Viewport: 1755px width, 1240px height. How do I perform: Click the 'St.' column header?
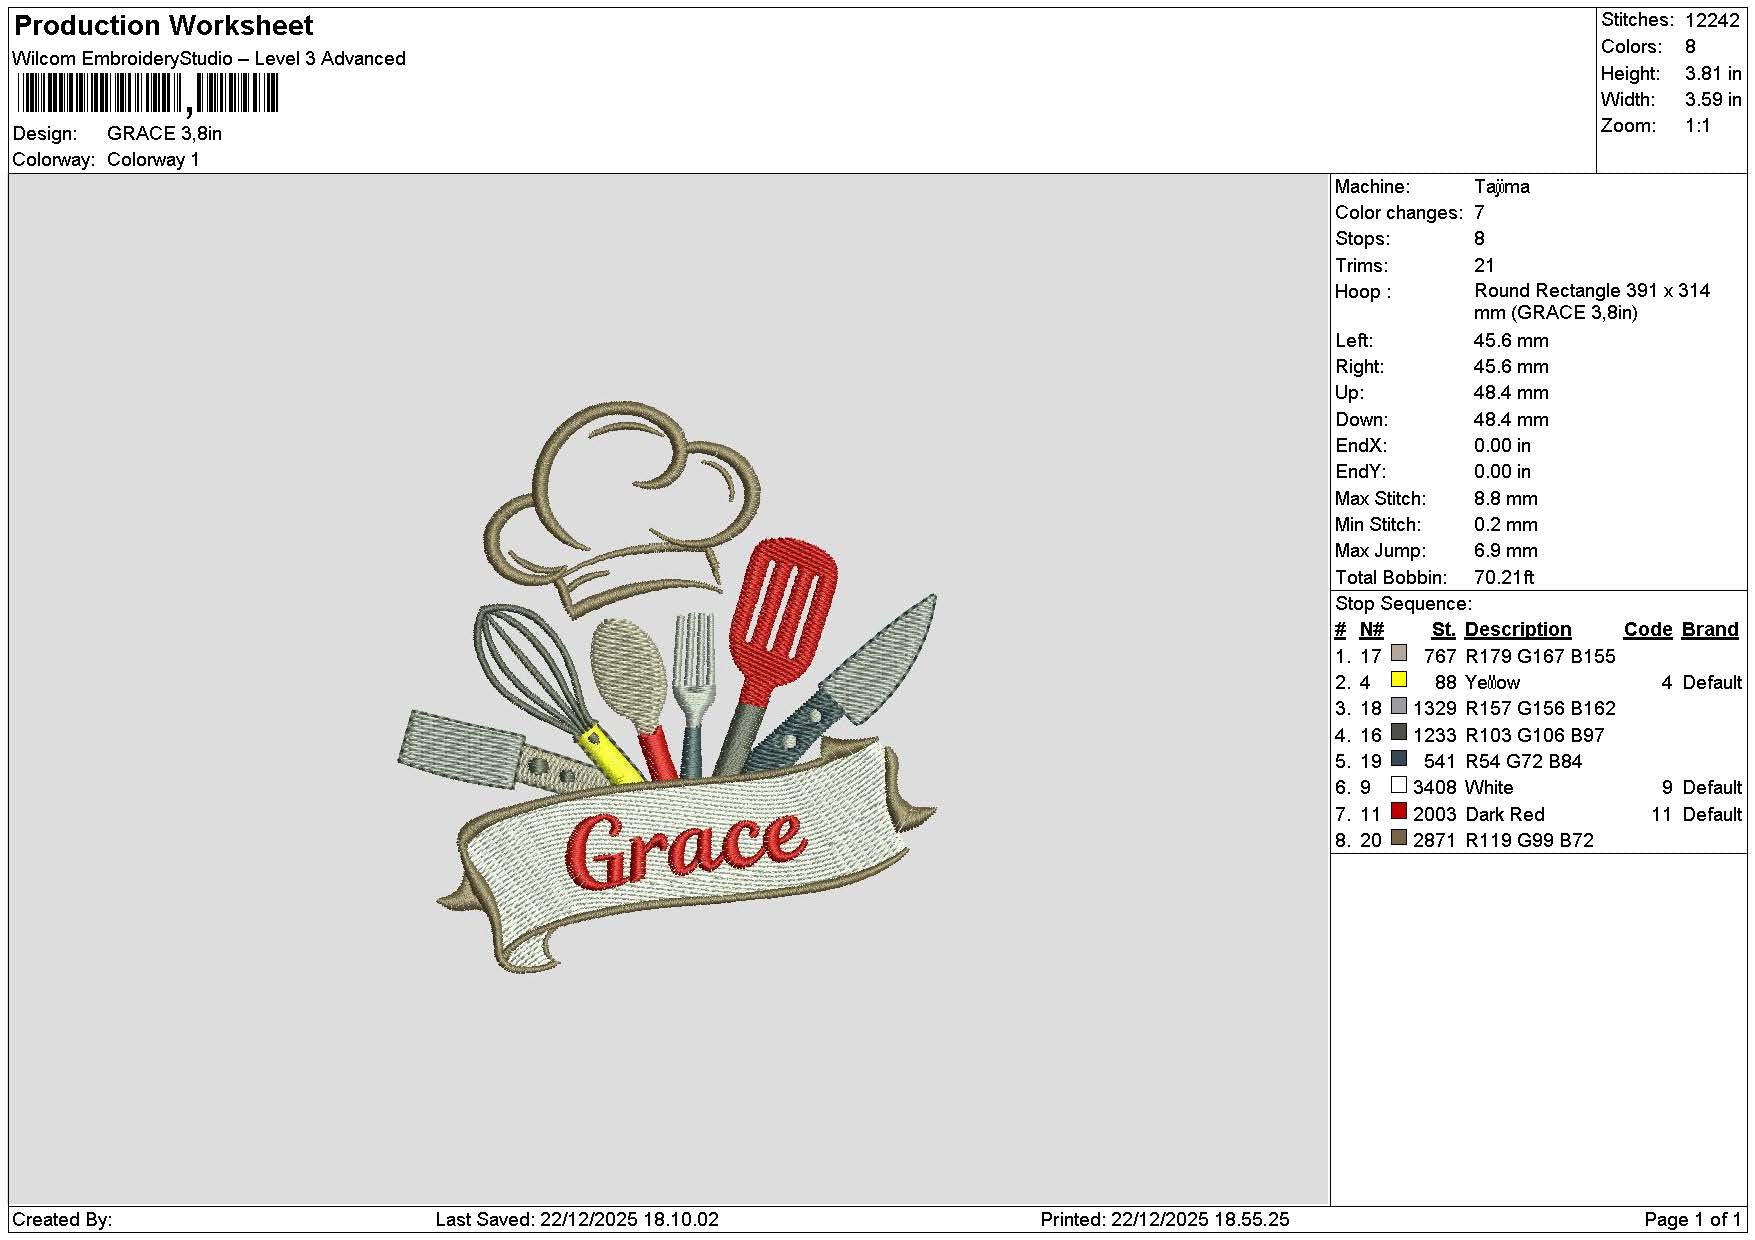tap(1443, 630)
